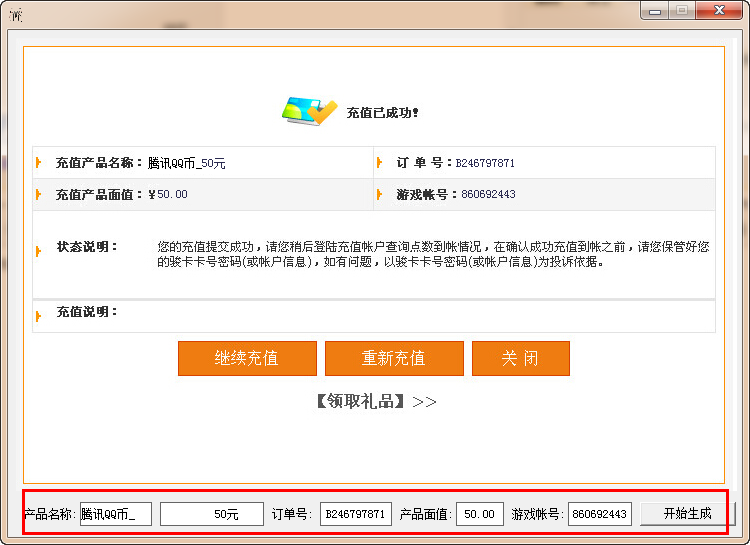The width and height of the screenshot is (750, 545).
Task: Click the recharge success card checkmark icon
Action: 309,111
